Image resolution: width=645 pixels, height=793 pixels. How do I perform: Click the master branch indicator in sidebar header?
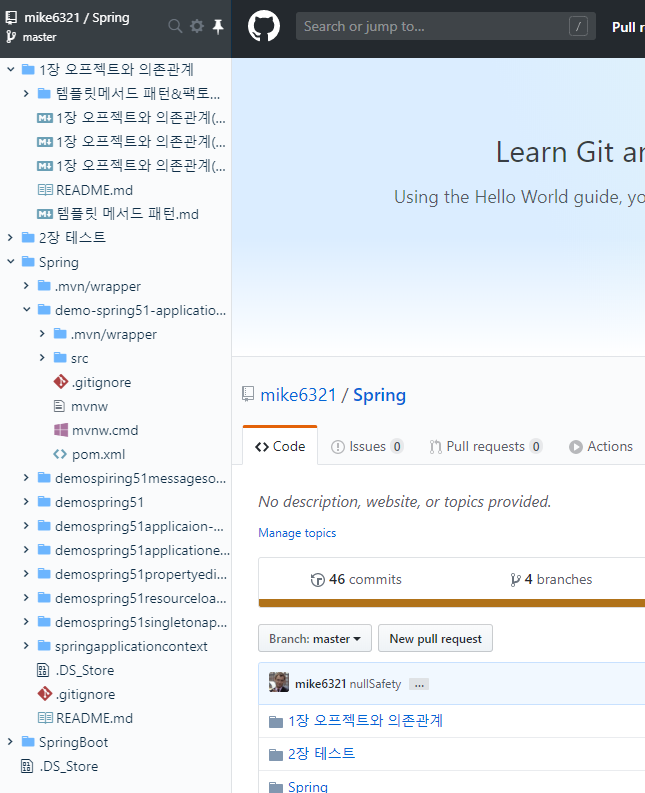click(x=31, y=37)
